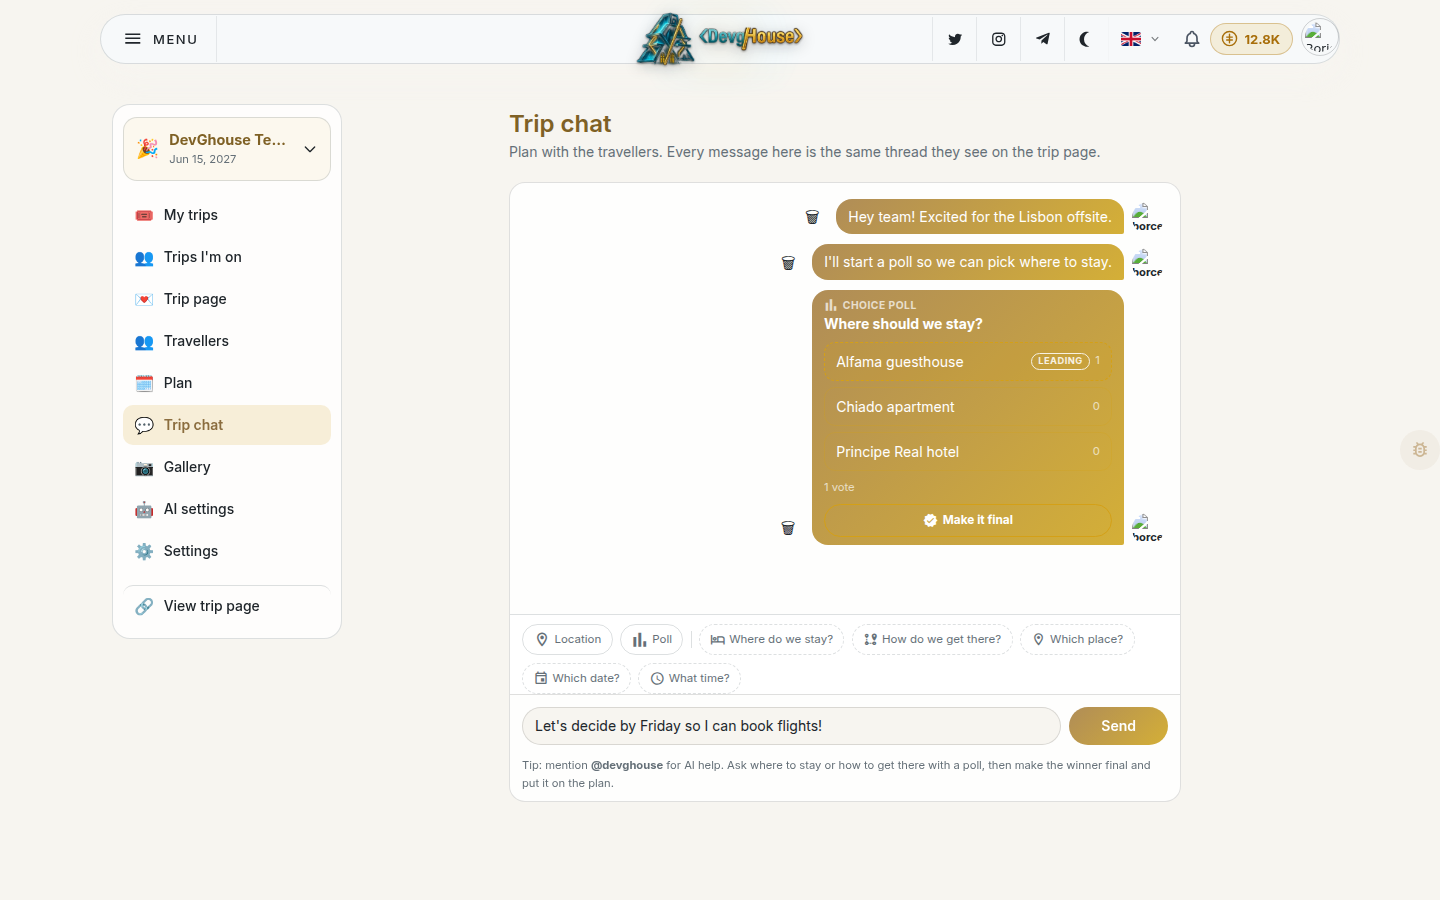Focus the chat message input
Image resolution: width=1440 pixels, height=900 pixels.
(791, 726)
